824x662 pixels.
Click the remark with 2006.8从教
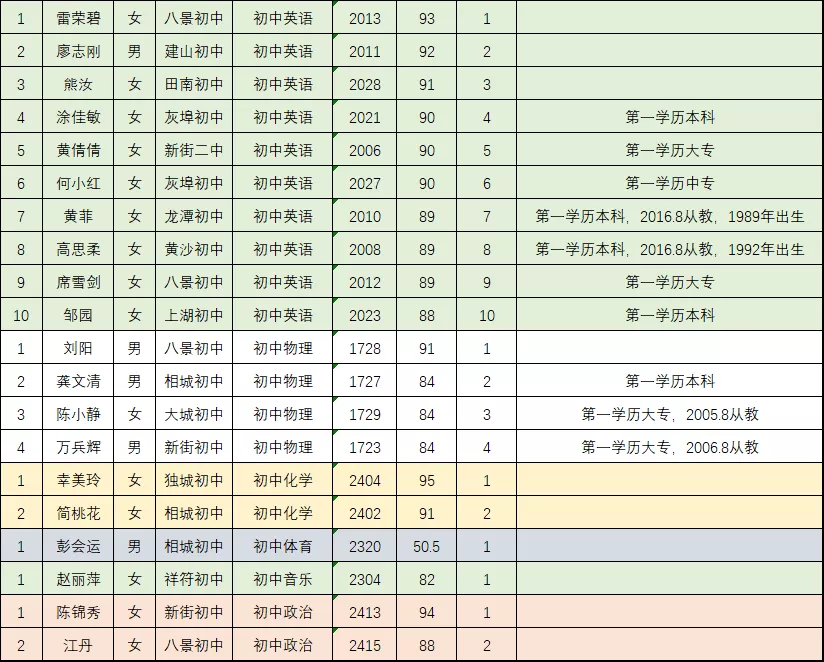(670, 447)
